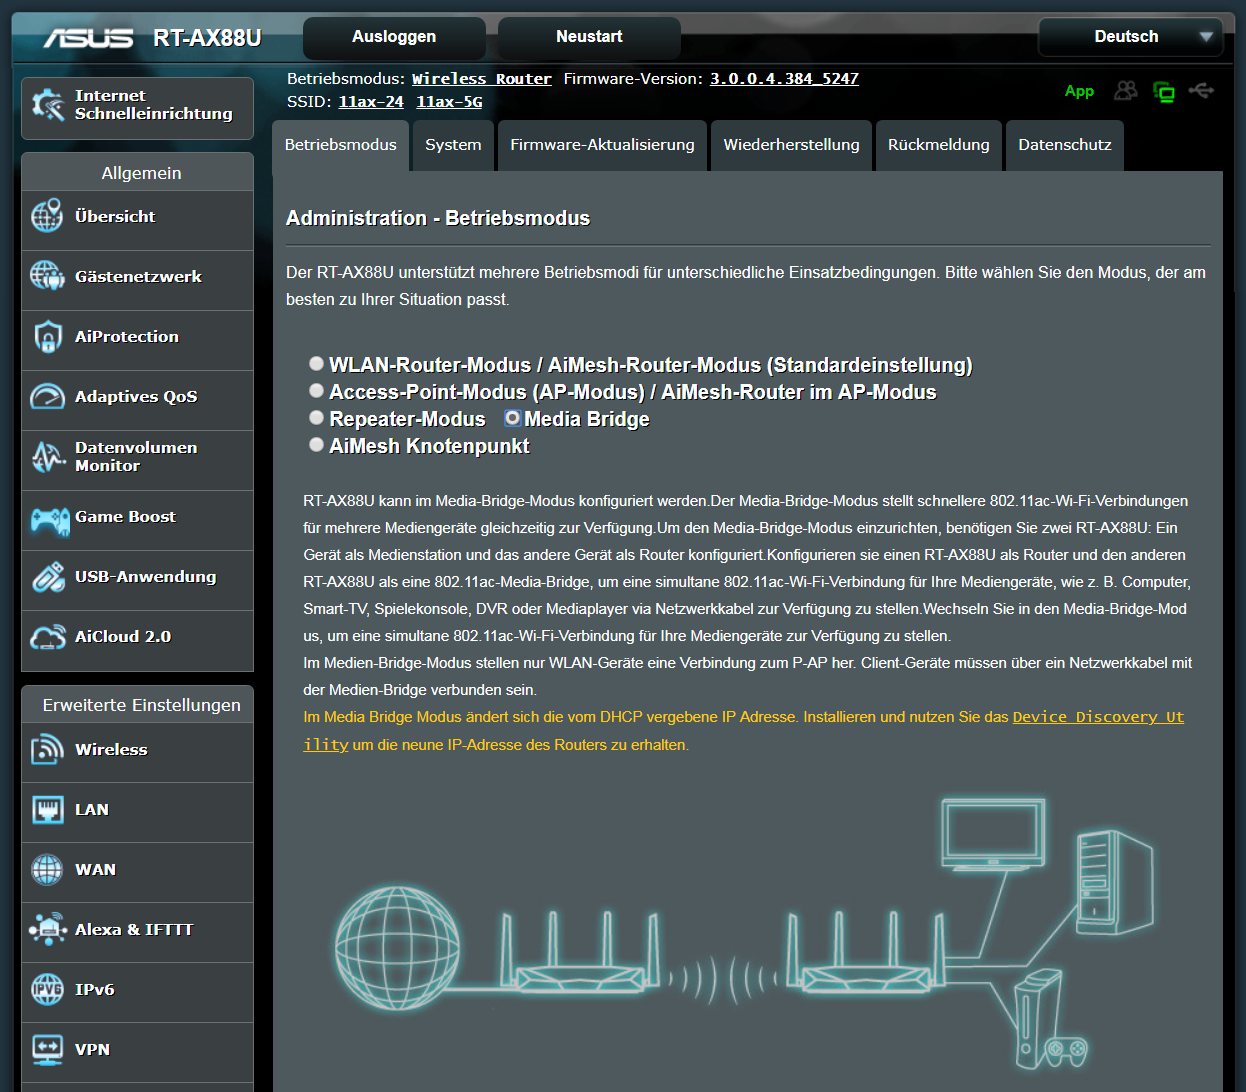Viewport: 1246px width, 1092px height.
Task: Open Game Boost via gamepad icon
Action: [49, 520]
